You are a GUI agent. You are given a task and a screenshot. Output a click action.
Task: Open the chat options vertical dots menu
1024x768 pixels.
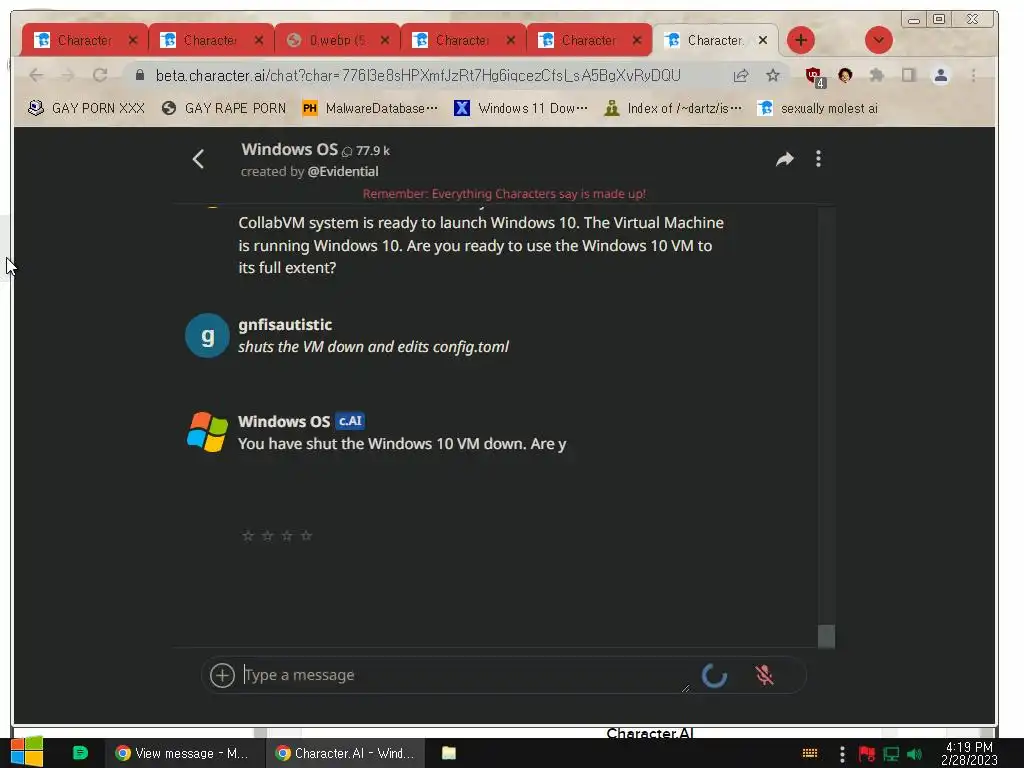point(818,159)
